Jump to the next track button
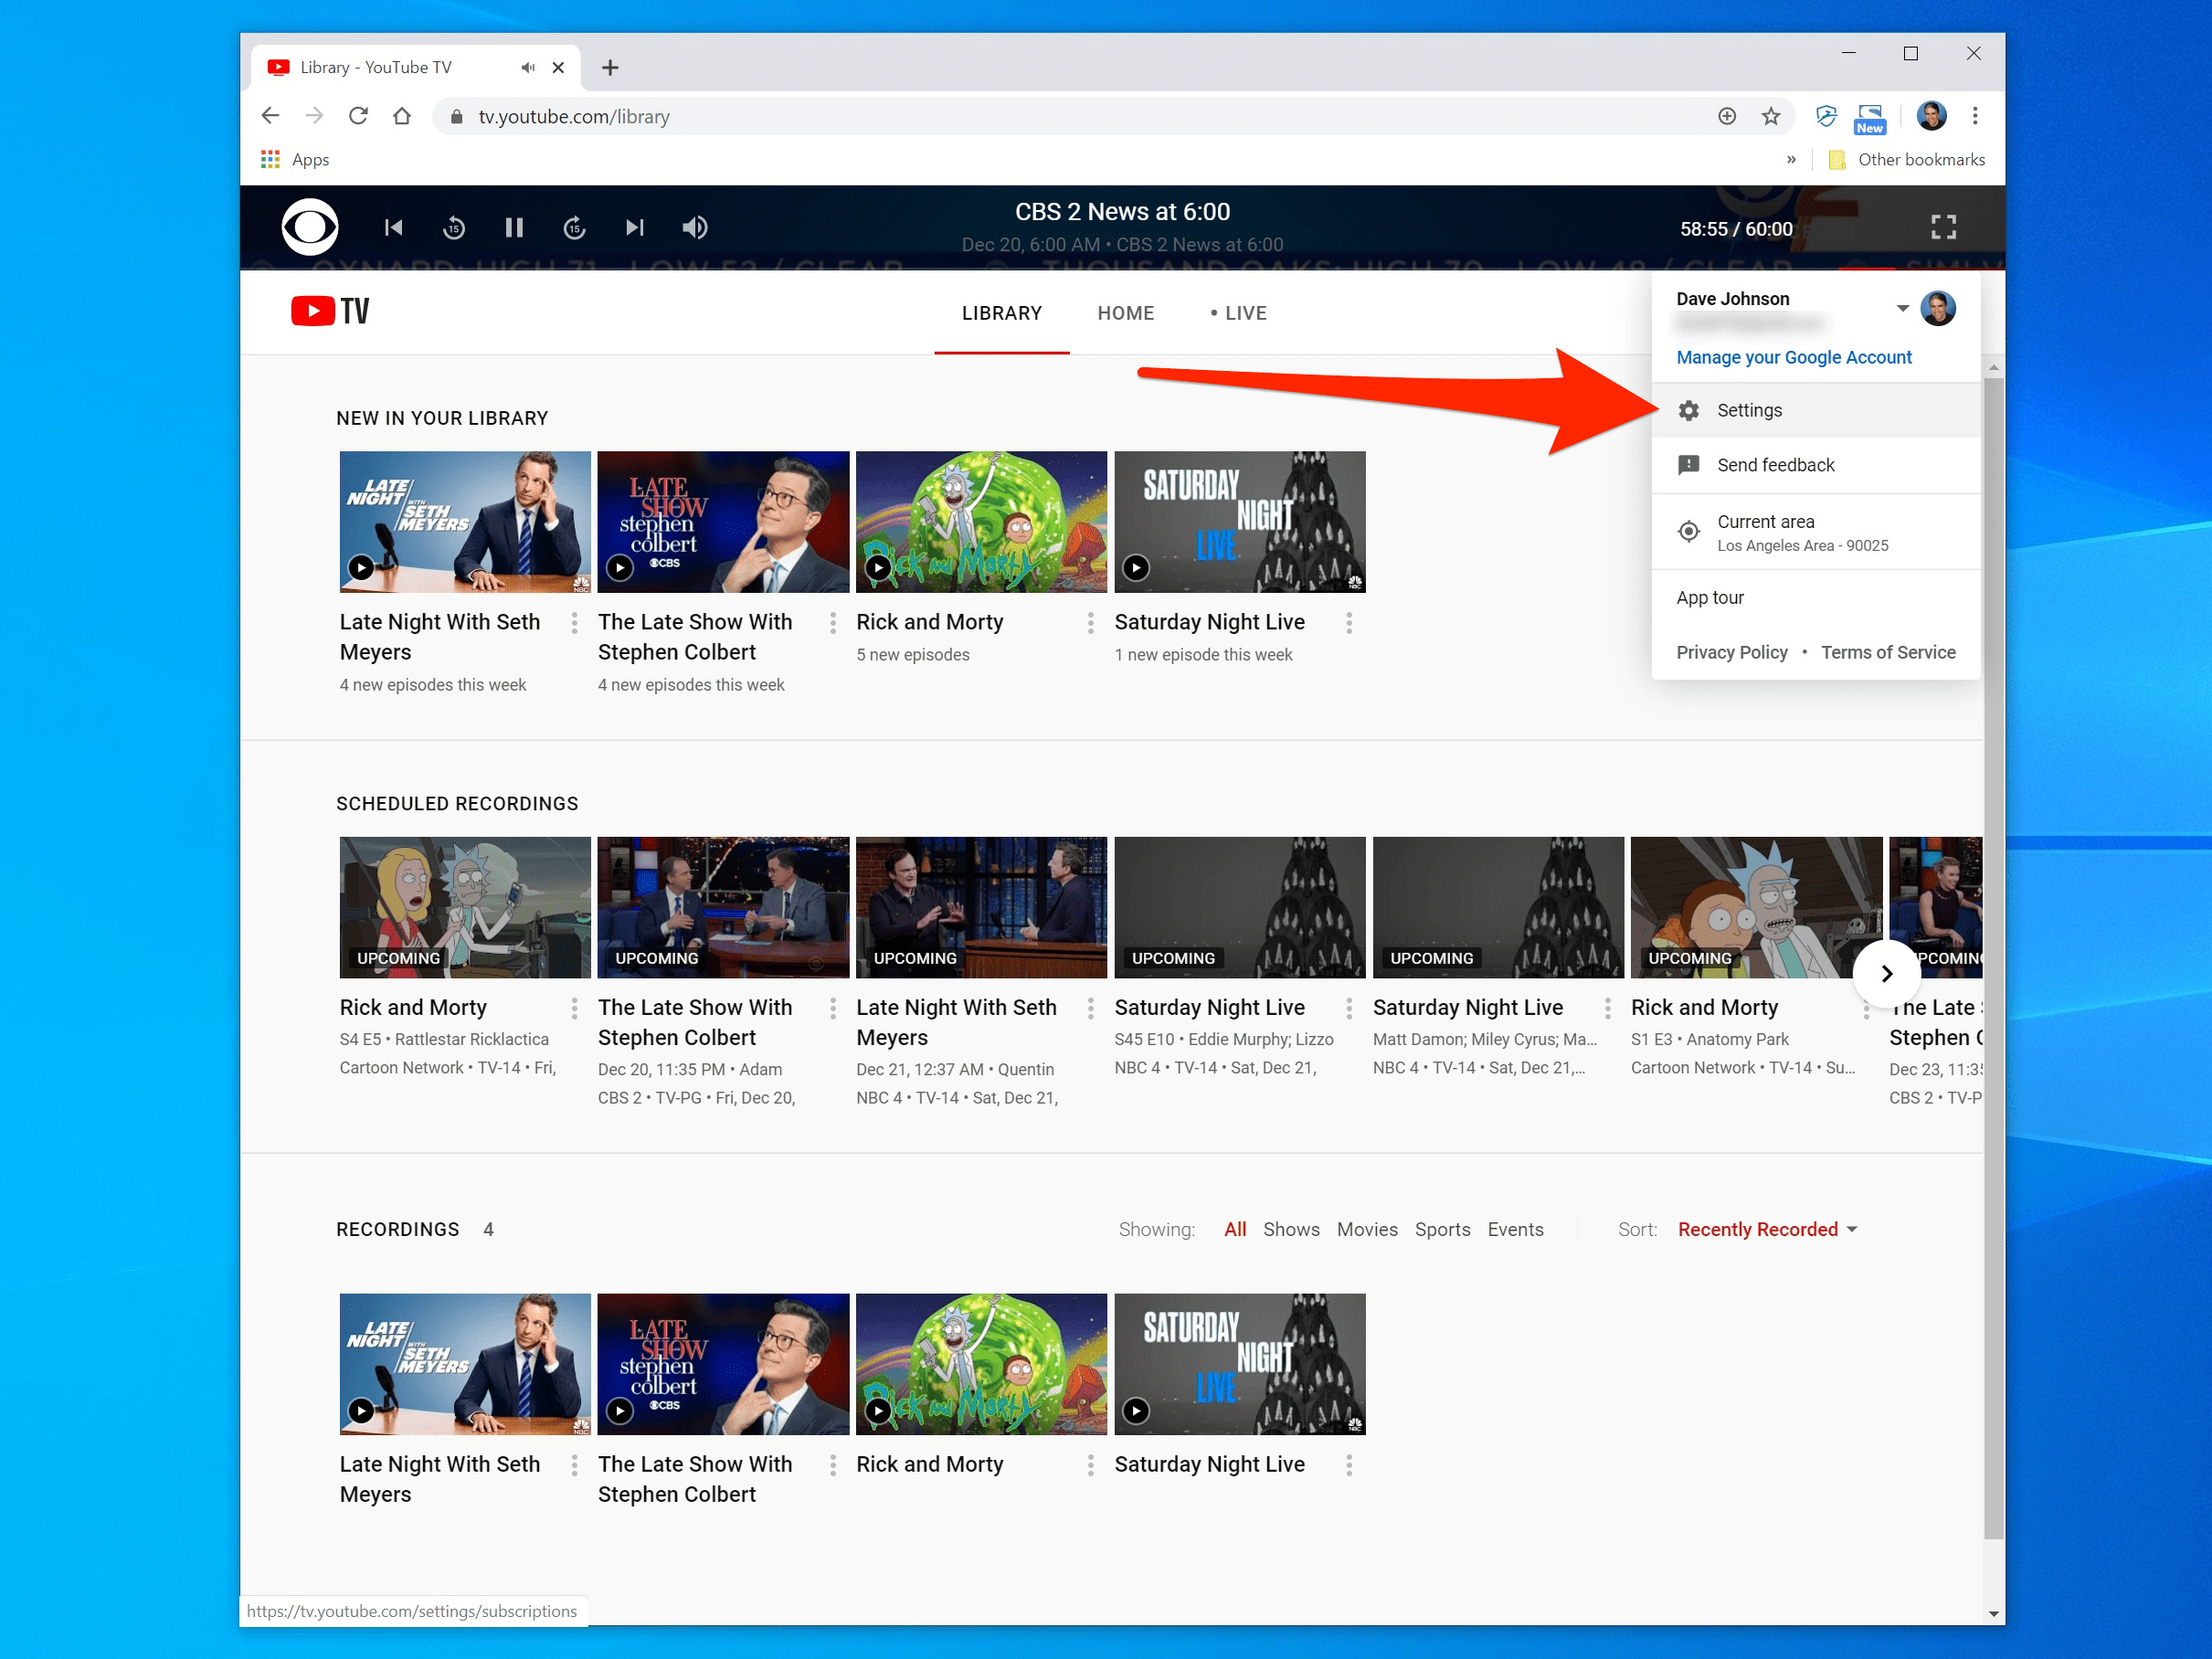The image size is (2212, 1659). coord(634,228)
